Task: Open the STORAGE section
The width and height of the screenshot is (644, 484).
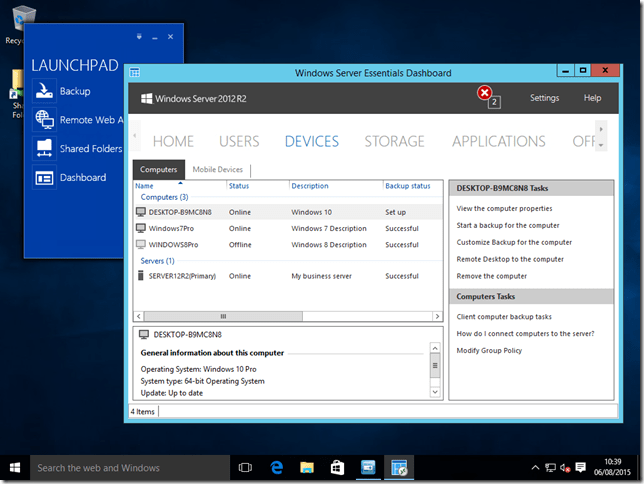Action: coord(395,141)
